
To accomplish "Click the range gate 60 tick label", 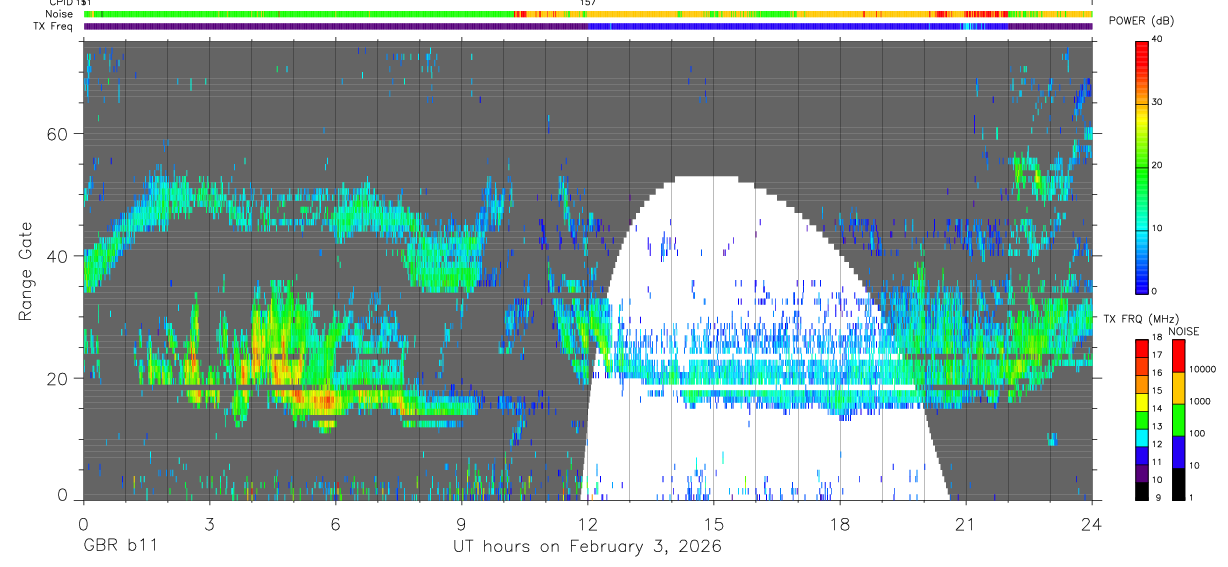I will point(58,133).
